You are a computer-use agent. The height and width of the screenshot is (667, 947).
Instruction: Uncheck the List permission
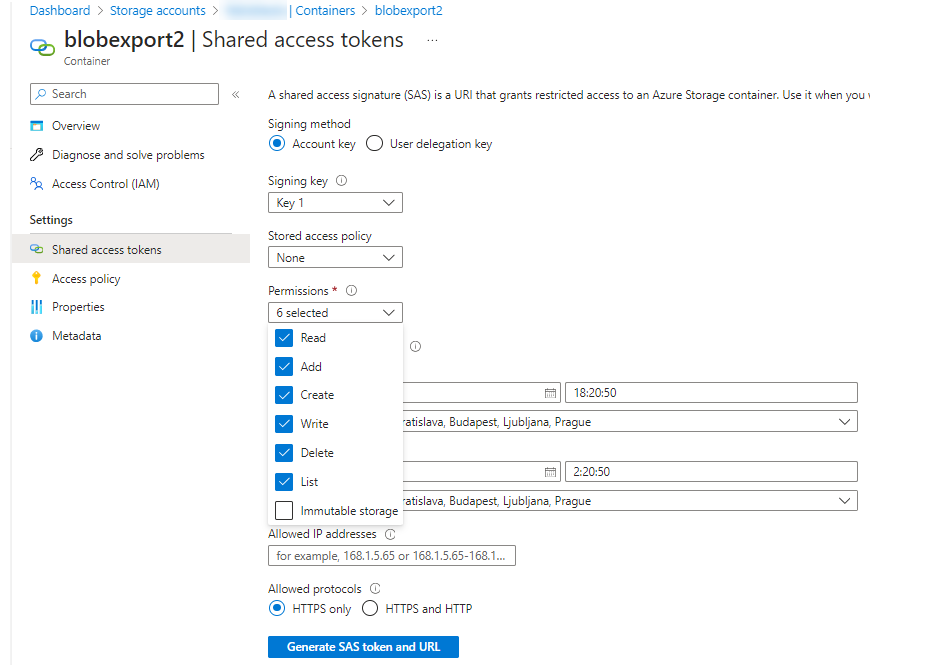click(x=284, y=482)
